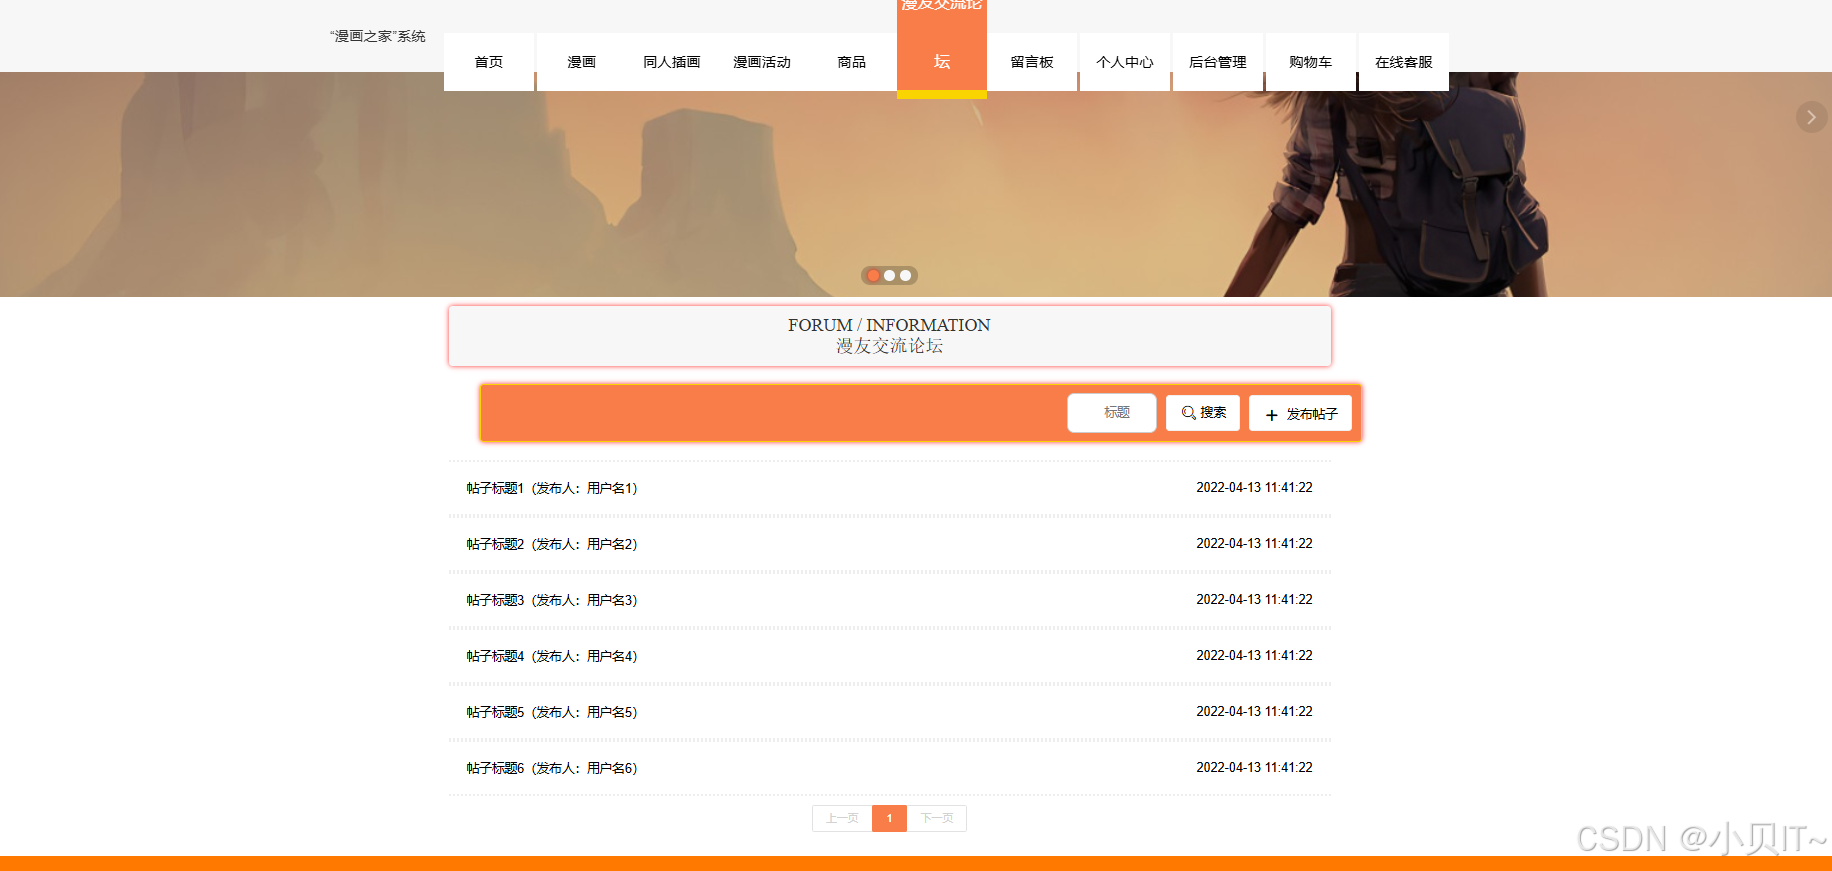This screenshot has height=871, width=1832.
Task: Open the 留言板 navigation tab
Action: click(x=1032, y=62)
